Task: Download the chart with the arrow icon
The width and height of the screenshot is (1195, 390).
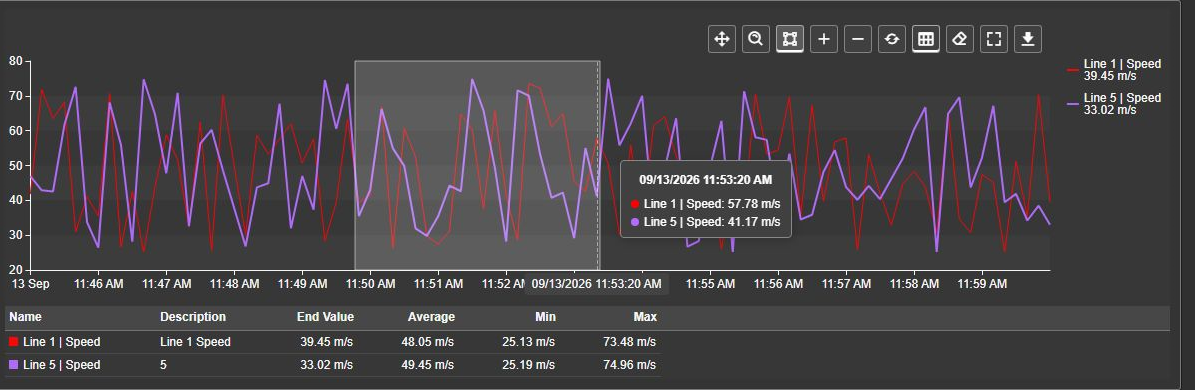Action: [x=1028, y=39]
